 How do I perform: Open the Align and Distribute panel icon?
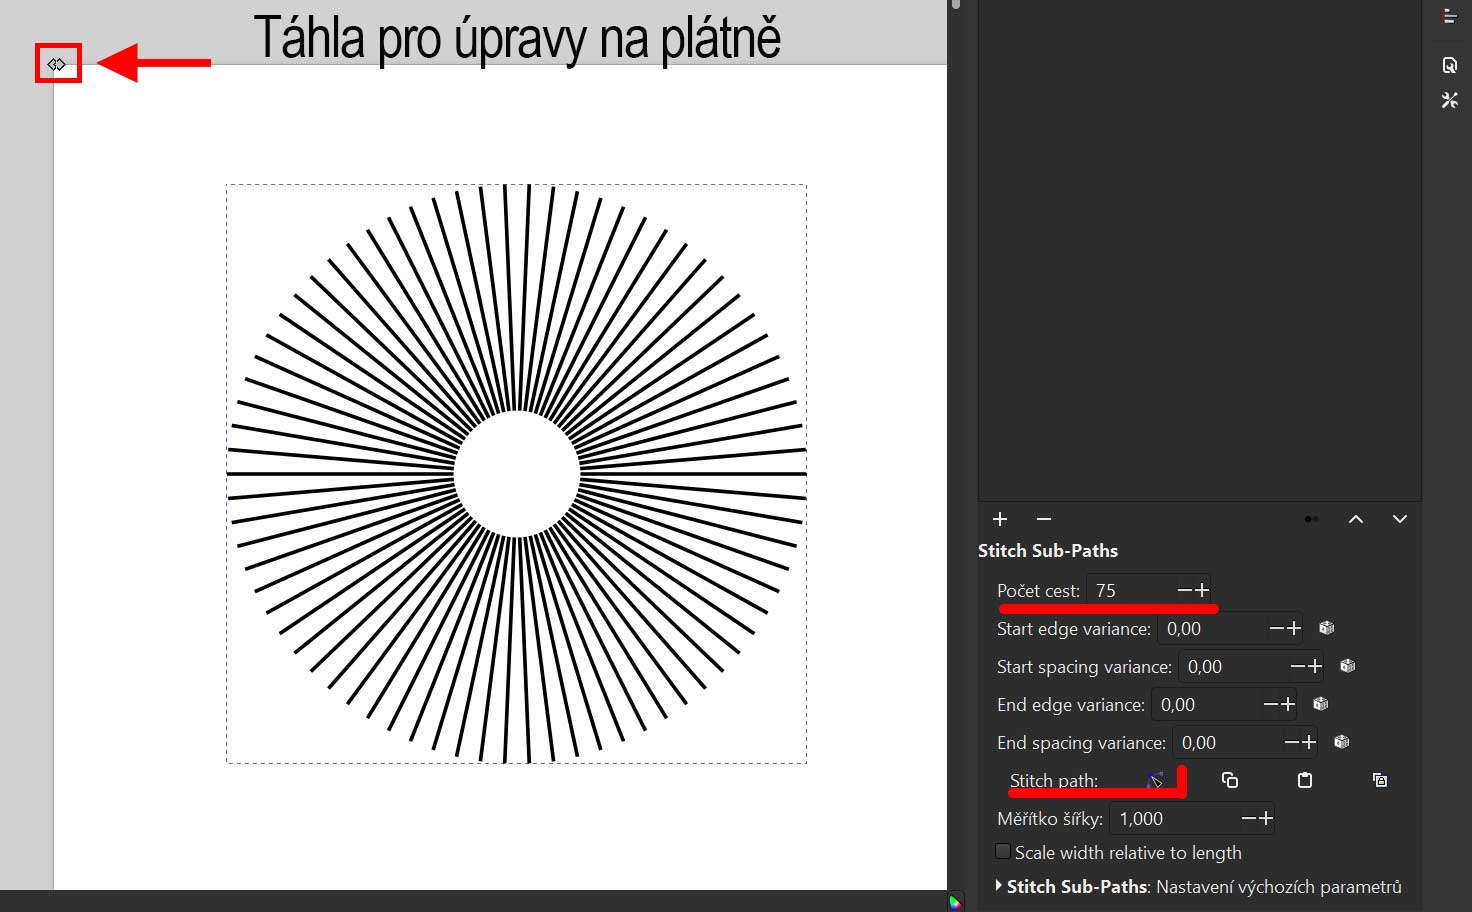(x=1449, y=16)
